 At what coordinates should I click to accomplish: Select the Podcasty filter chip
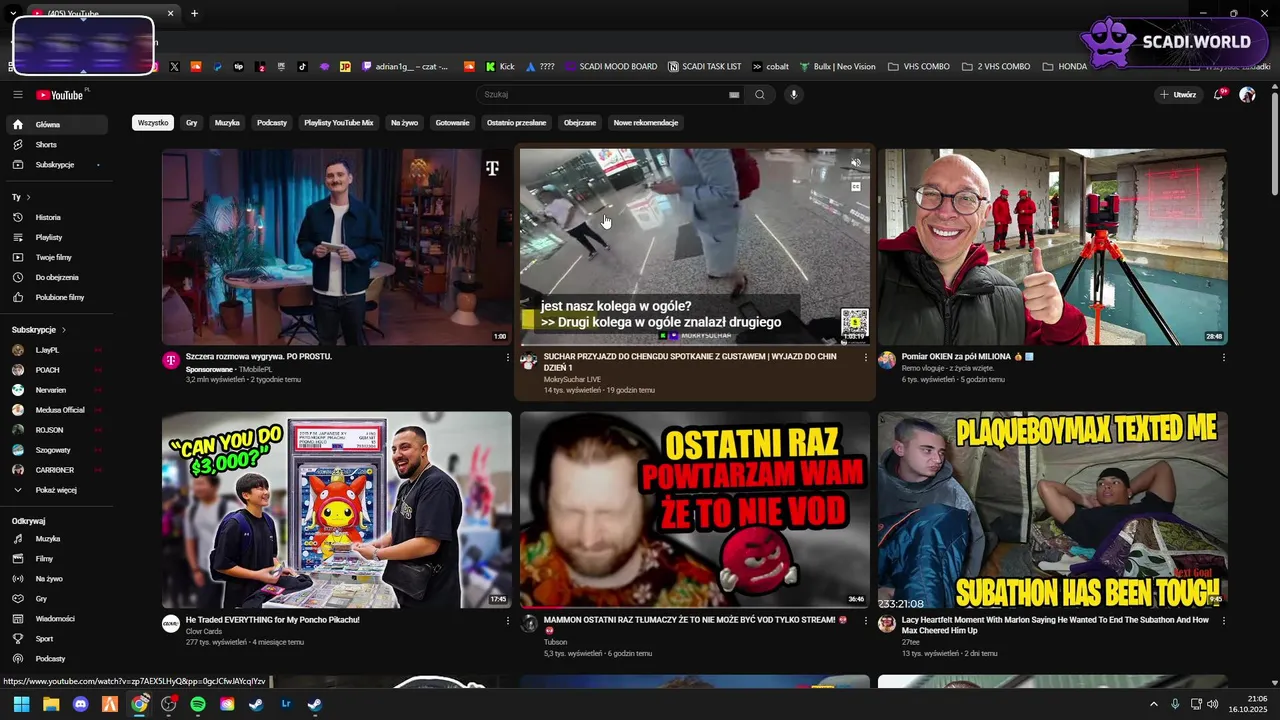tap(272, 123)
